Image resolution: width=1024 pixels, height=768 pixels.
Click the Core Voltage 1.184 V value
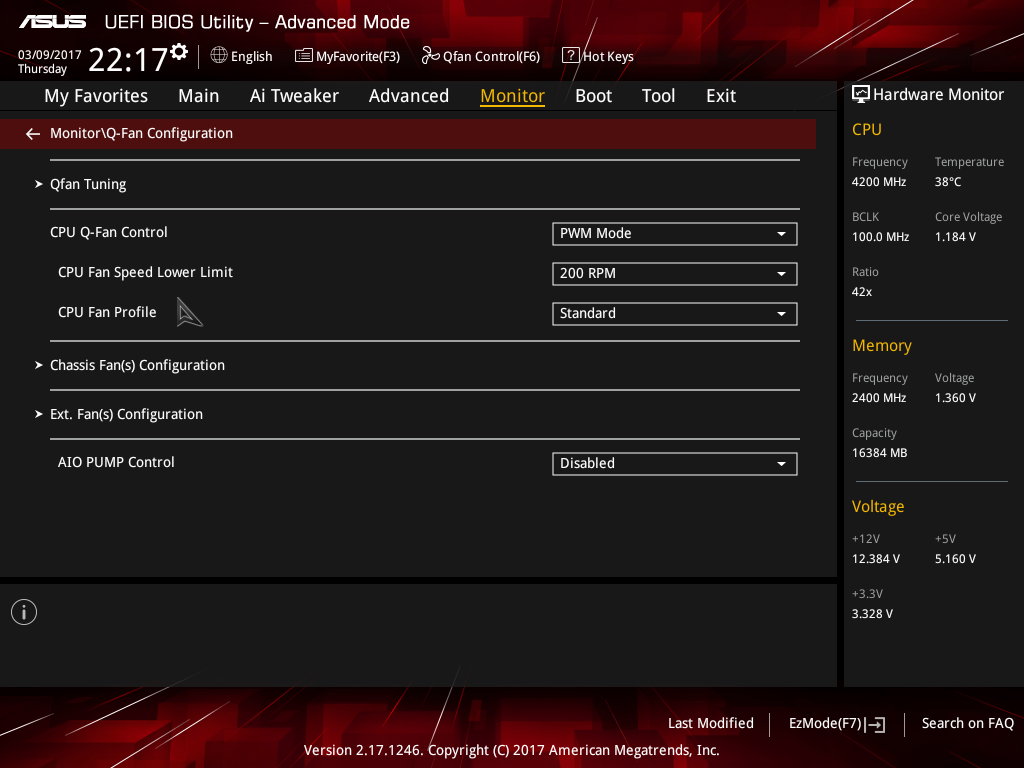pos(955,237)
